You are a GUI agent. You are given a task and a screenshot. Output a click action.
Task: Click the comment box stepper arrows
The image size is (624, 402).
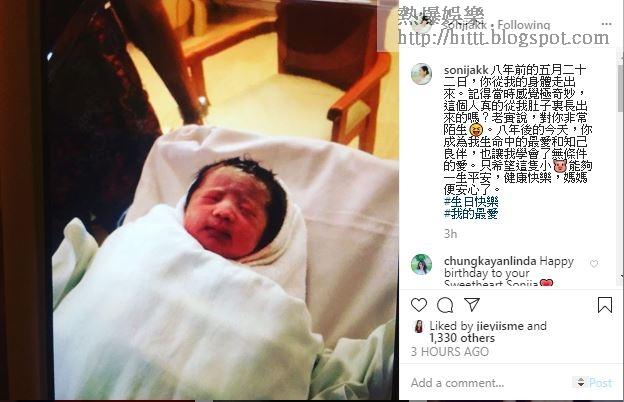[x=581, y=382]
